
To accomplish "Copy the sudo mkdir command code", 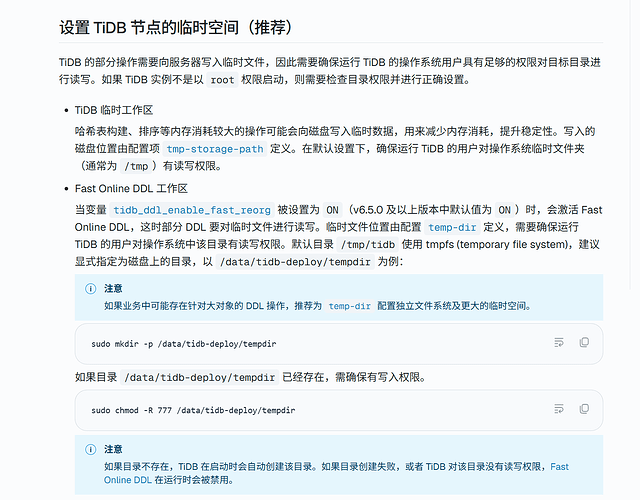I will (584, 342).
